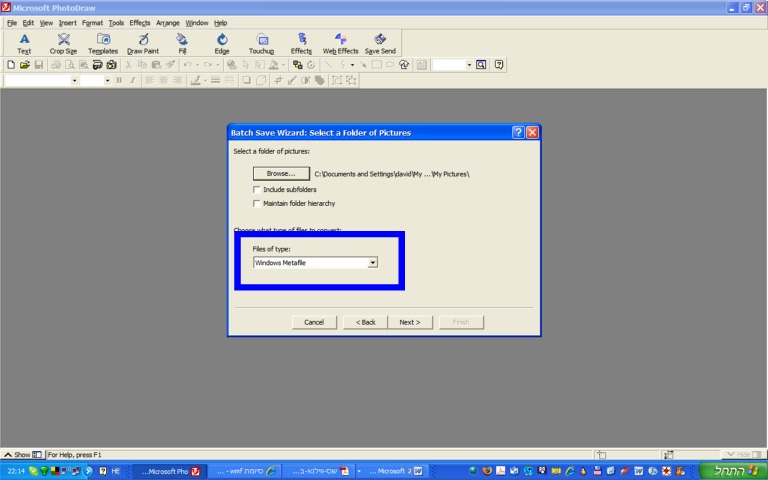Click the taskbar clock 22:14

pyautogui.click(x=16, y=471)
